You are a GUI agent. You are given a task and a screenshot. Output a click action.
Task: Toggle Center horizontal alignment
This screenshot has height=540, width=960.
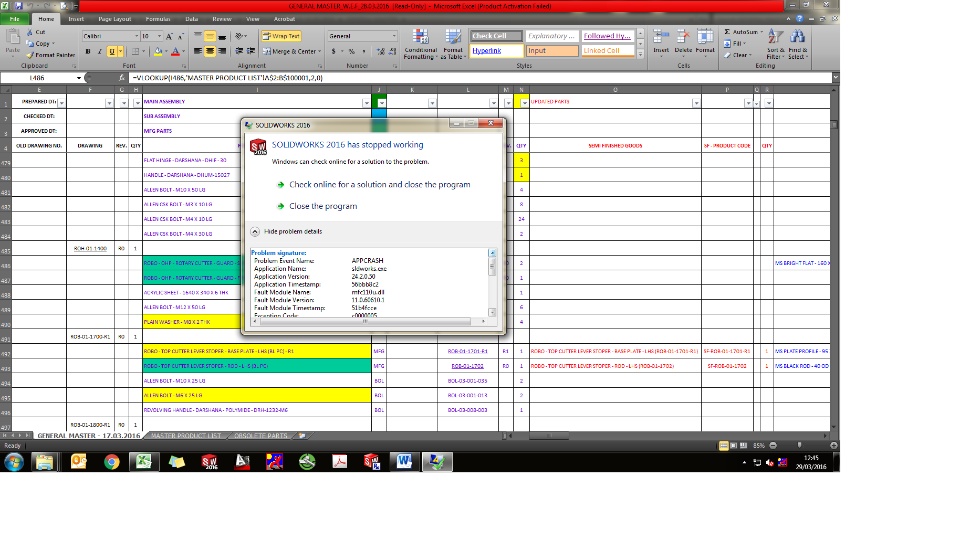pyautogui.click(x=210, y=51)
